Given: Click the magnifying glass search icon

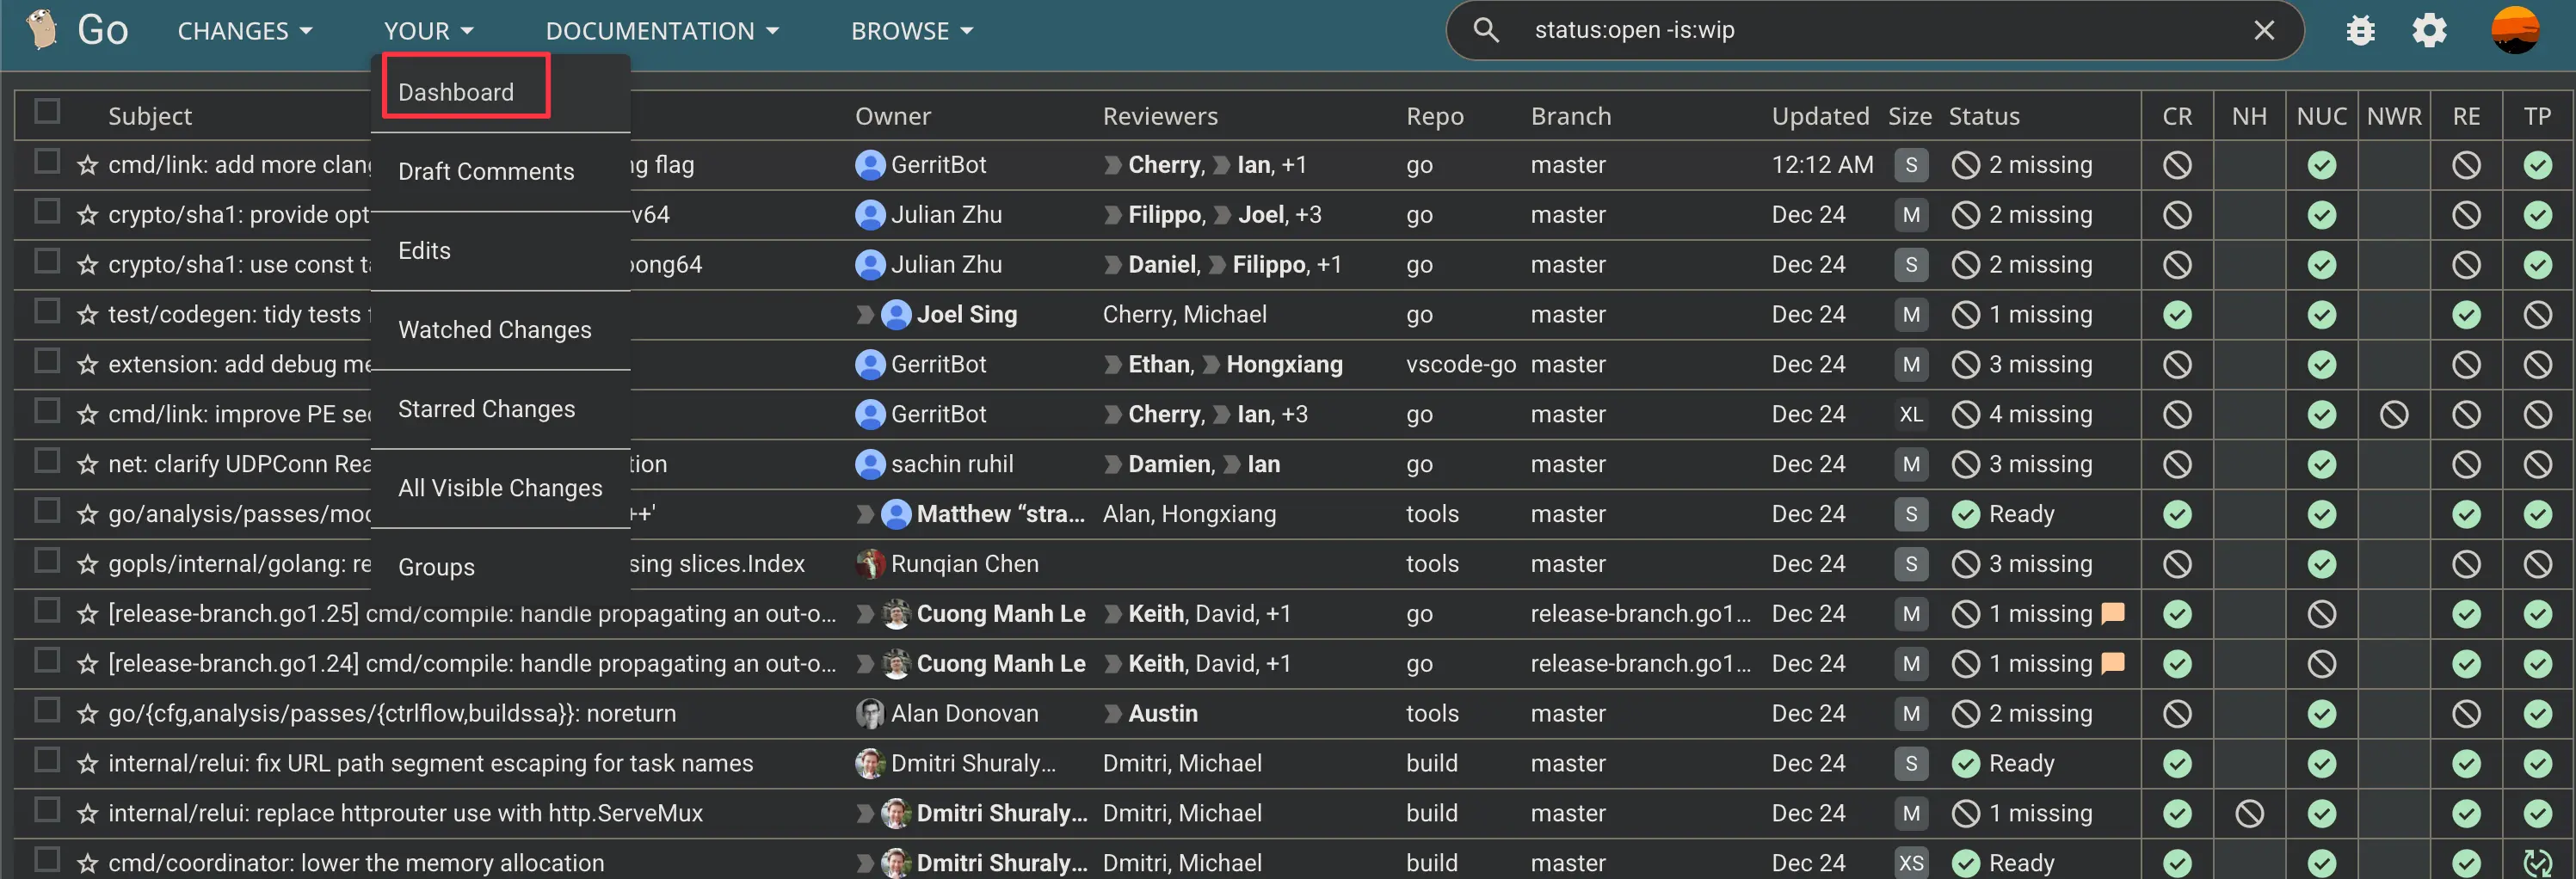Looking at the screenshot, I should click(x=1486, y=29).
